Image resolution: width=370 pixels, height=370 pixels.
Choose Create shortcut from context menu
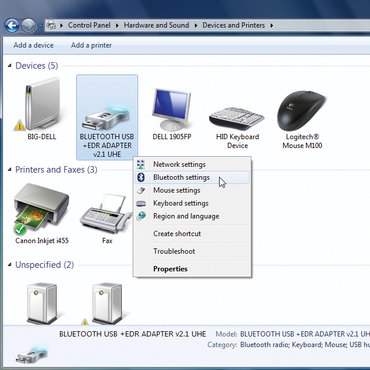192,234
